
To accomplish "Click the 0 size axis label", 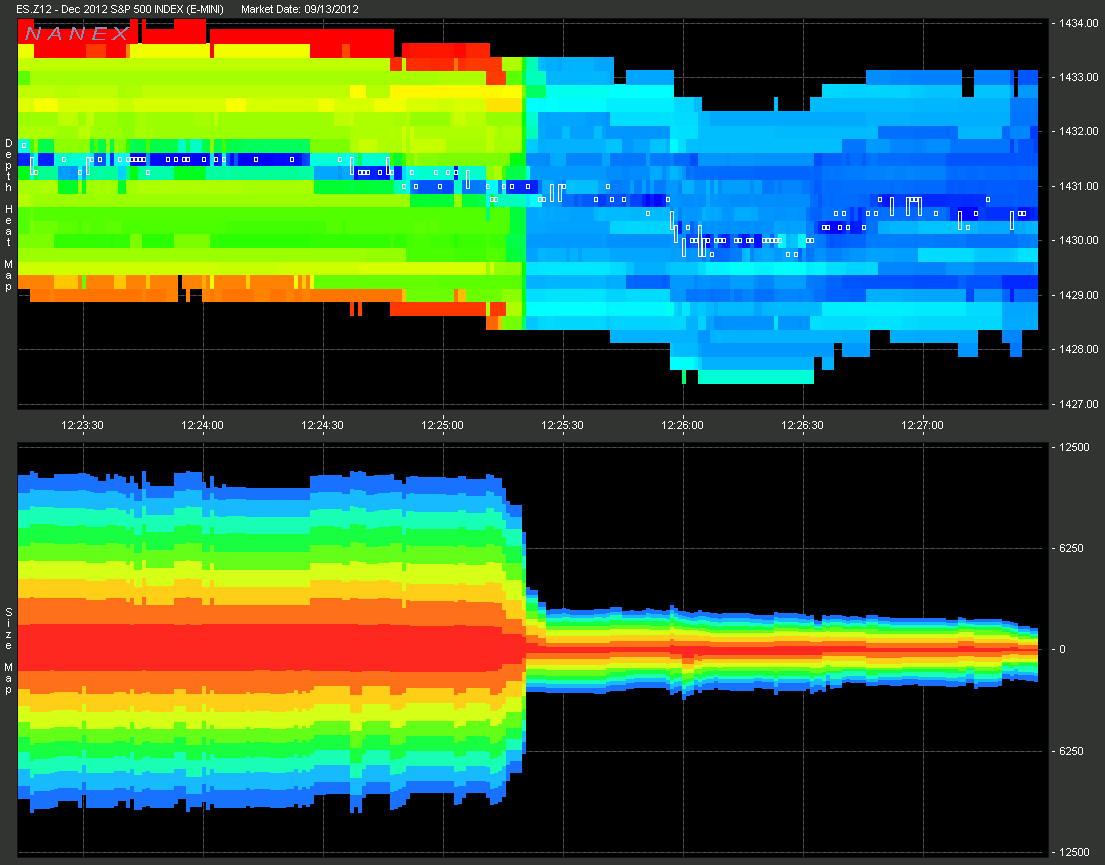I will tap(1063, 649).
